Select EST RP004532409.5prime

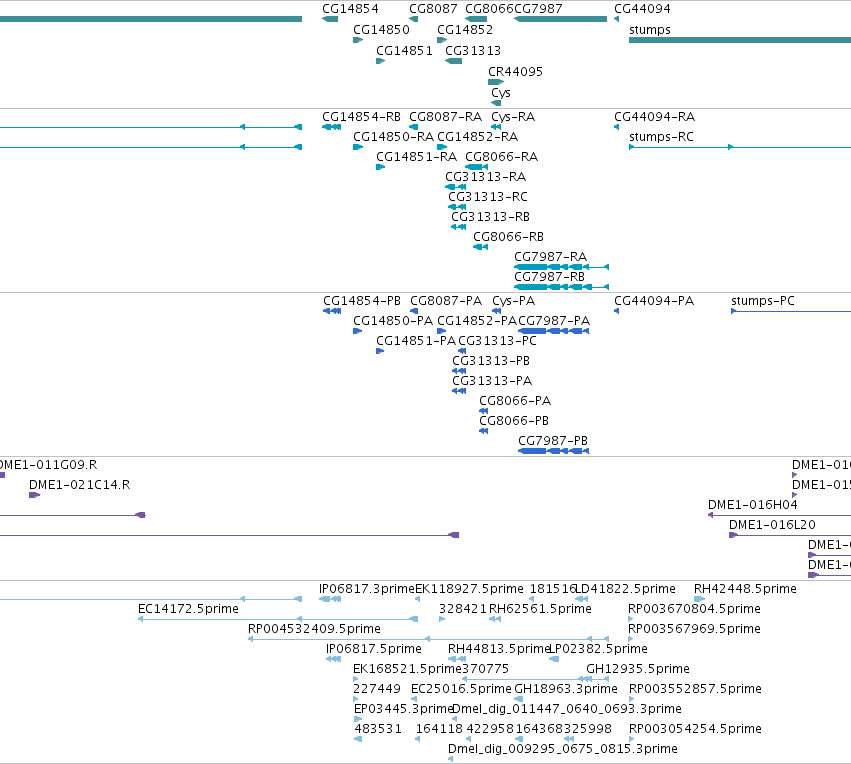click(314, 629)
